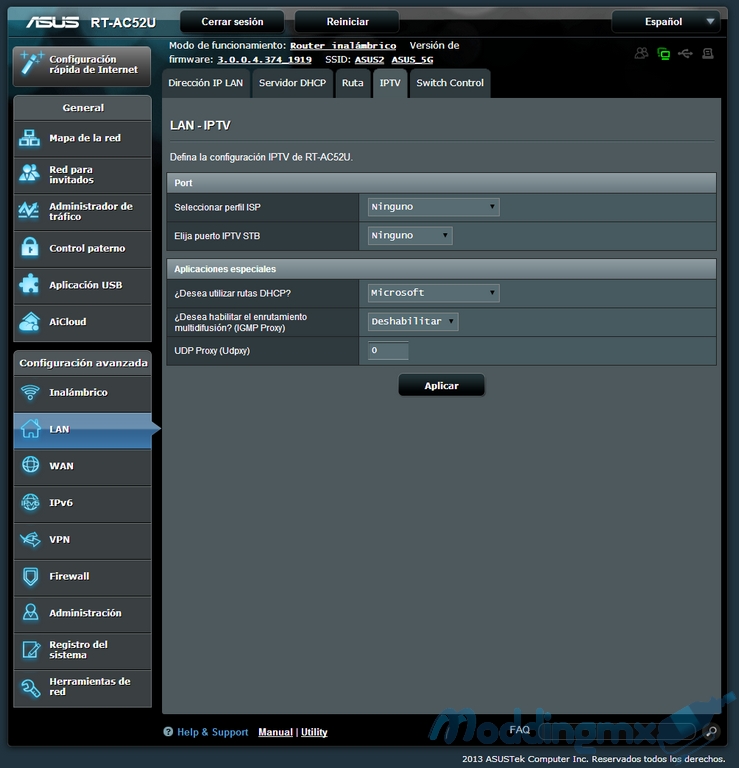Image resolution: width=739 pixels, height=768 pixels.
Task: Open the Manual link
Action: pyautogui.click(x=275, y=732)
